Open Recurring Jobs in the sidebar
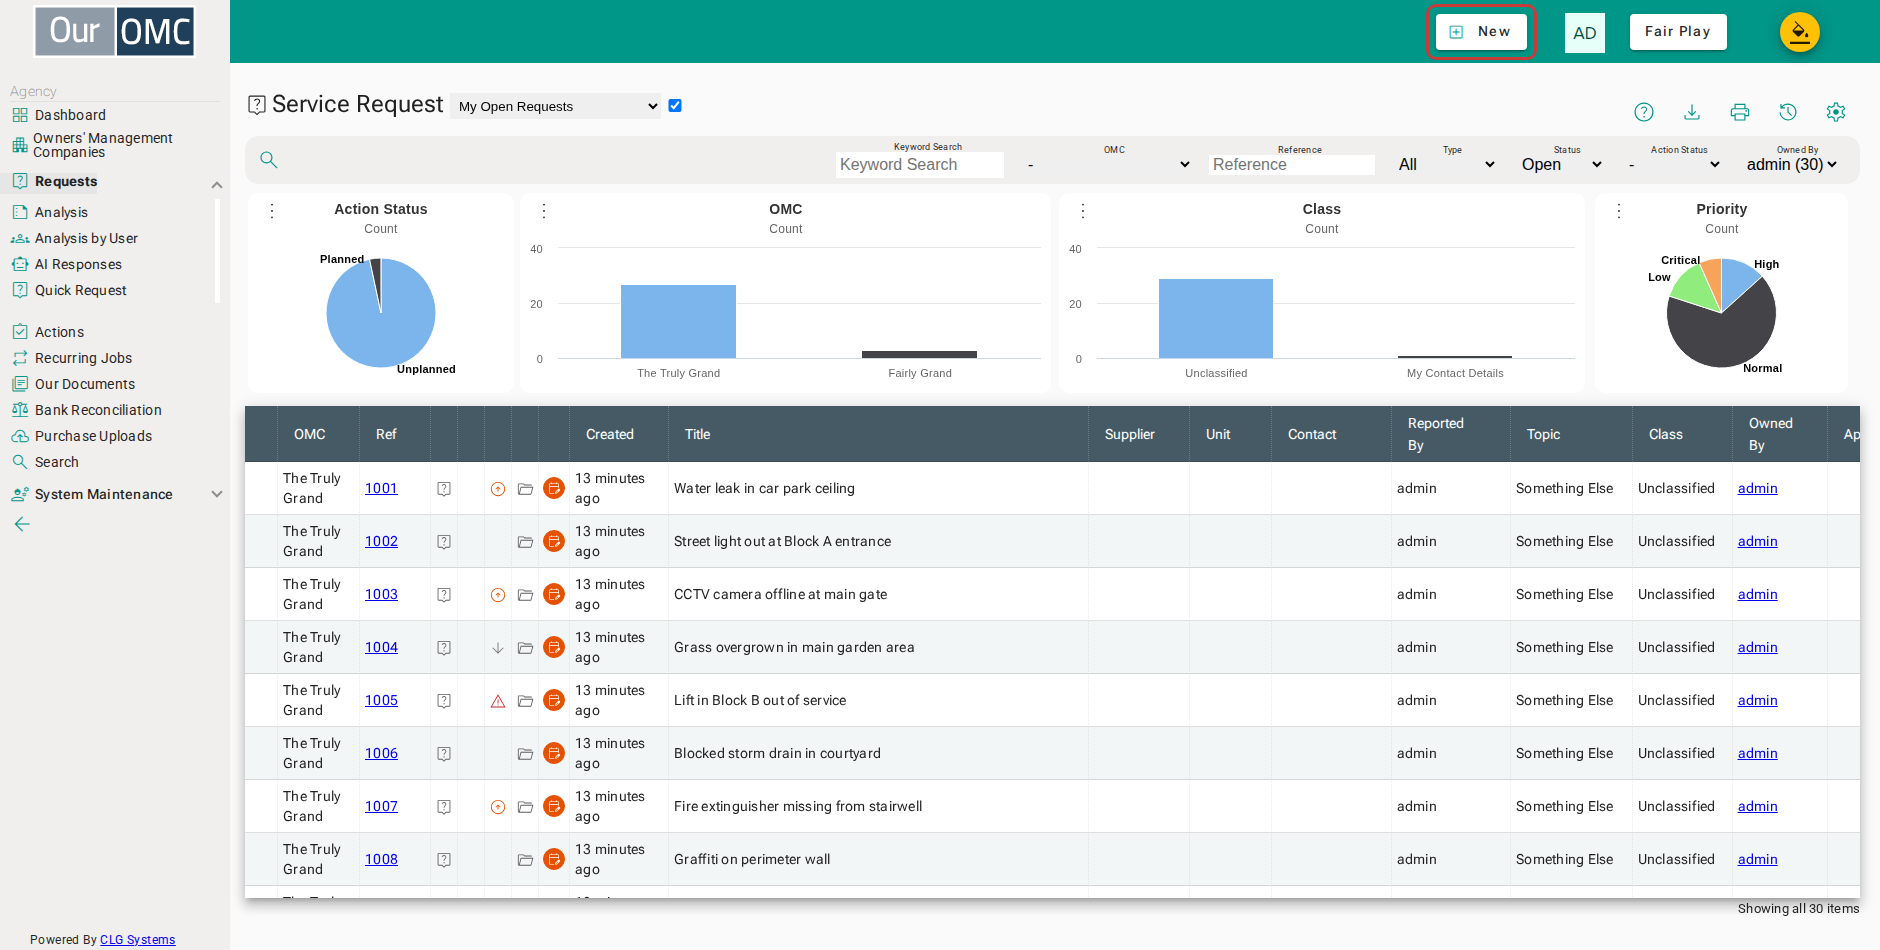Screen dimensions: 1880x950 point(83,358)
